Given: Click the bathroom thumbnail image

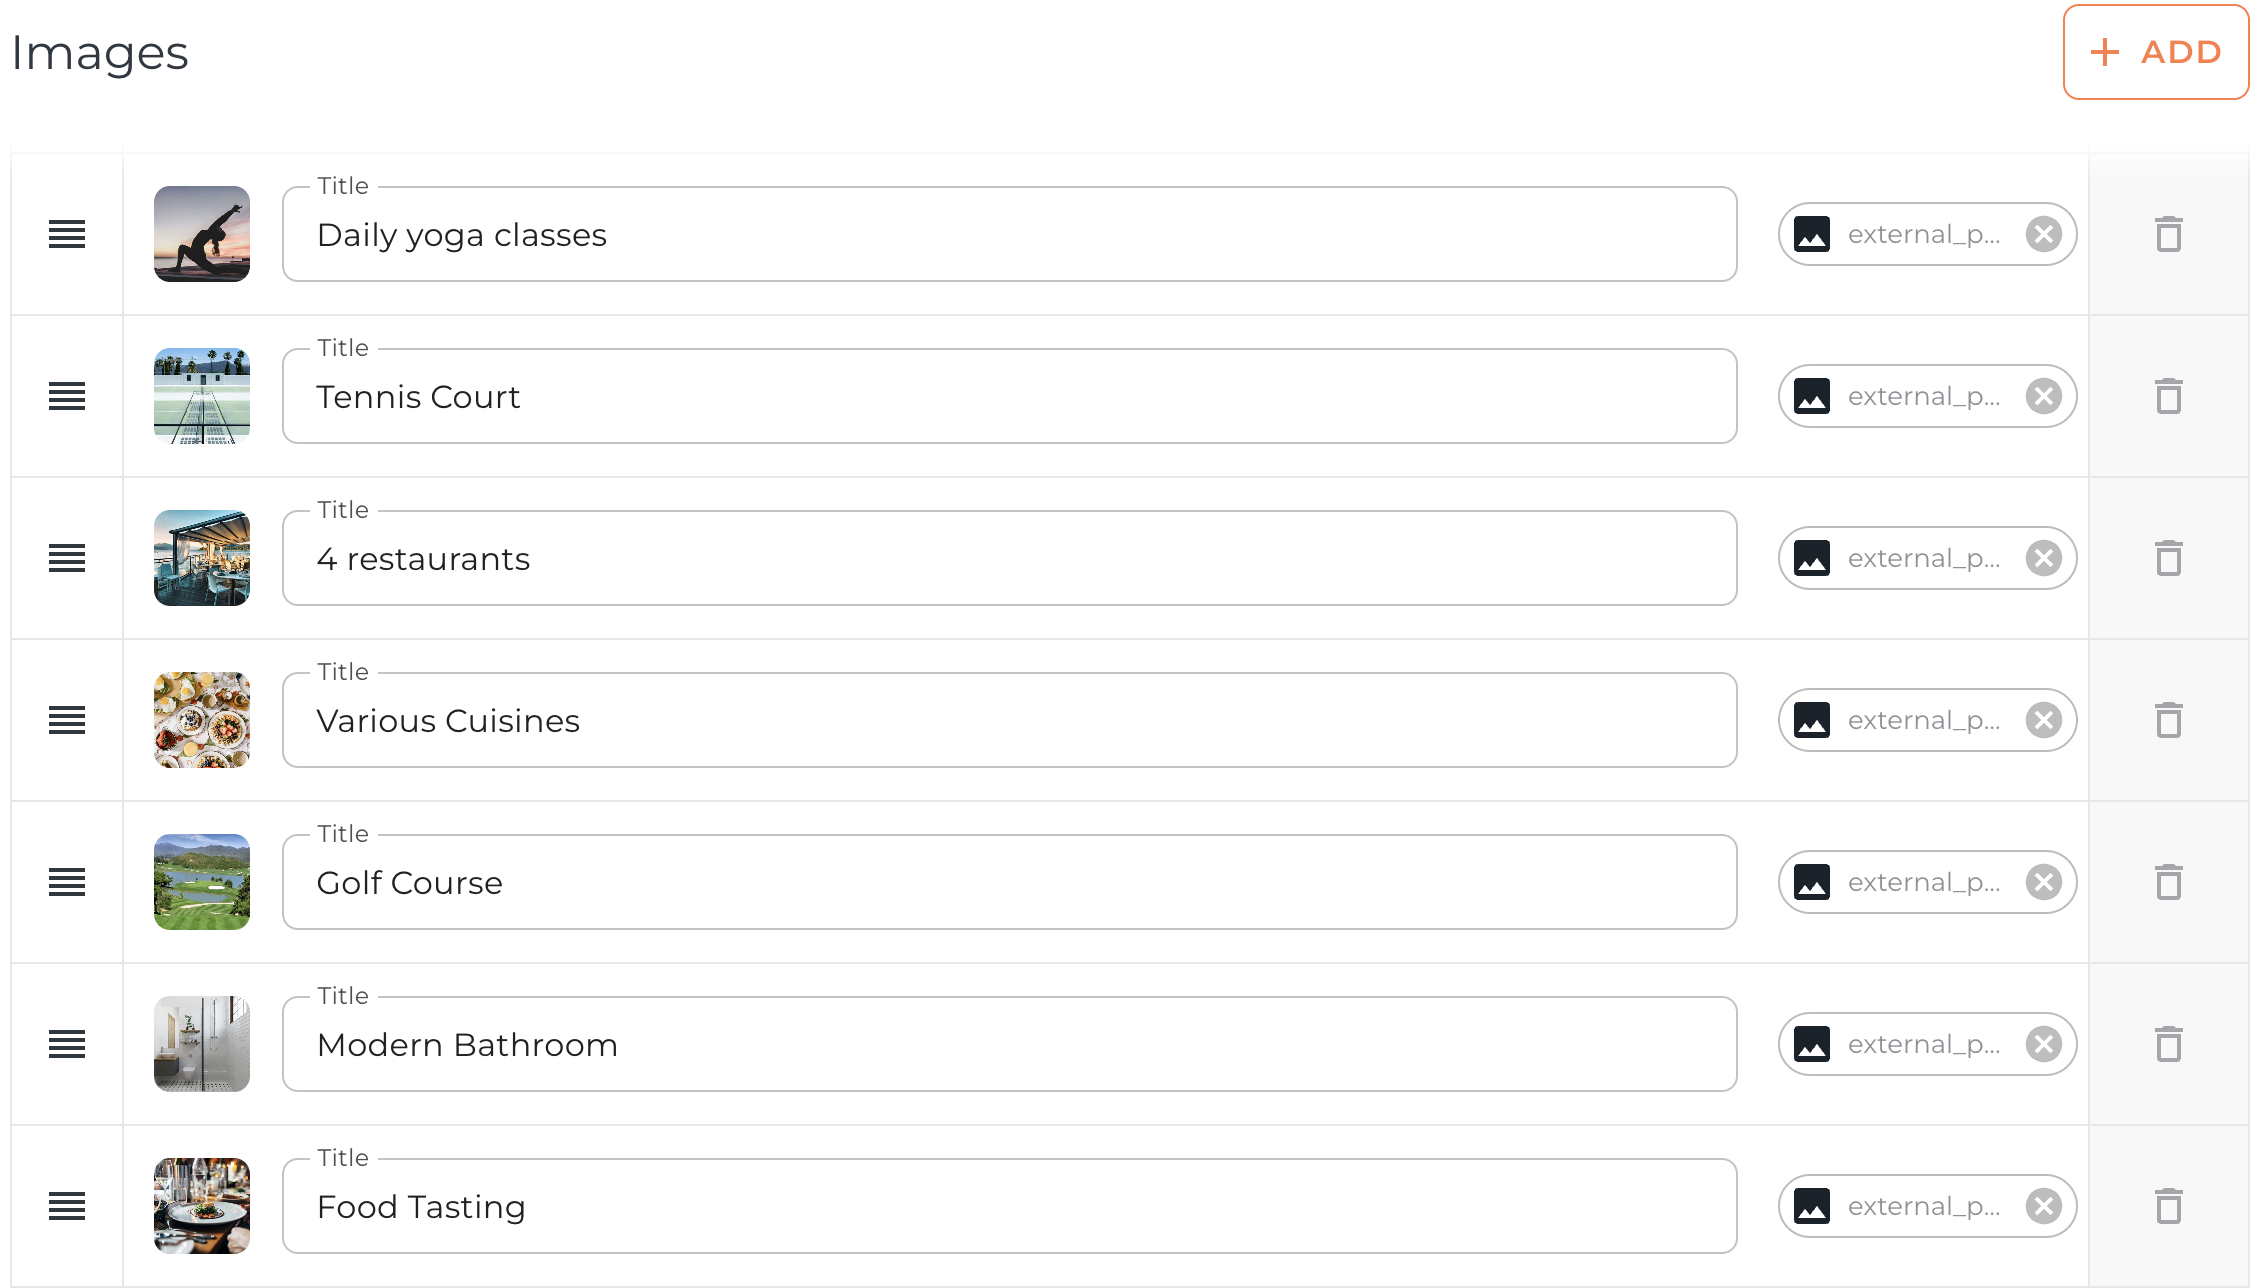Looking at the screenshot, I should [x=202, y=1045].
